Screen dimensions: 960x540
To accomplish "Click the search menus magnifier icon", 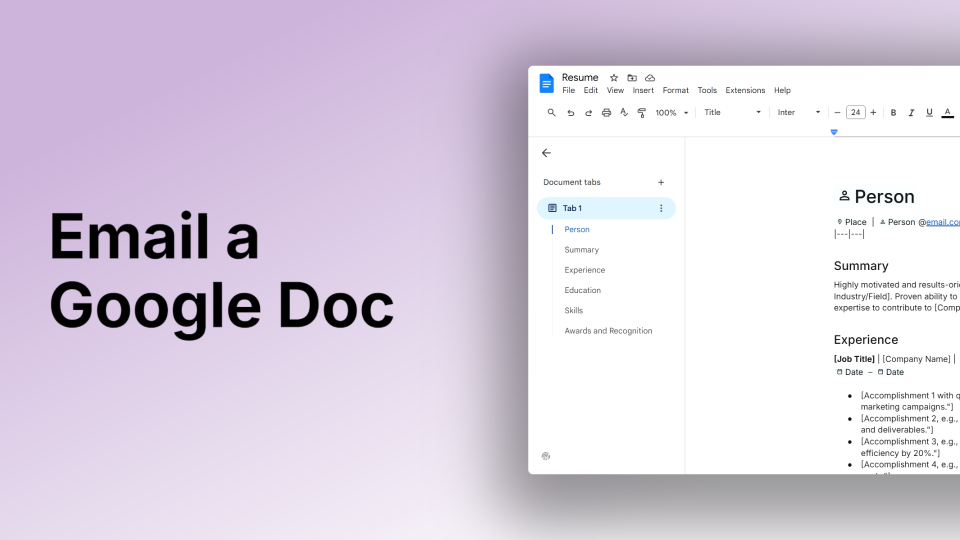I will [551, 113].
